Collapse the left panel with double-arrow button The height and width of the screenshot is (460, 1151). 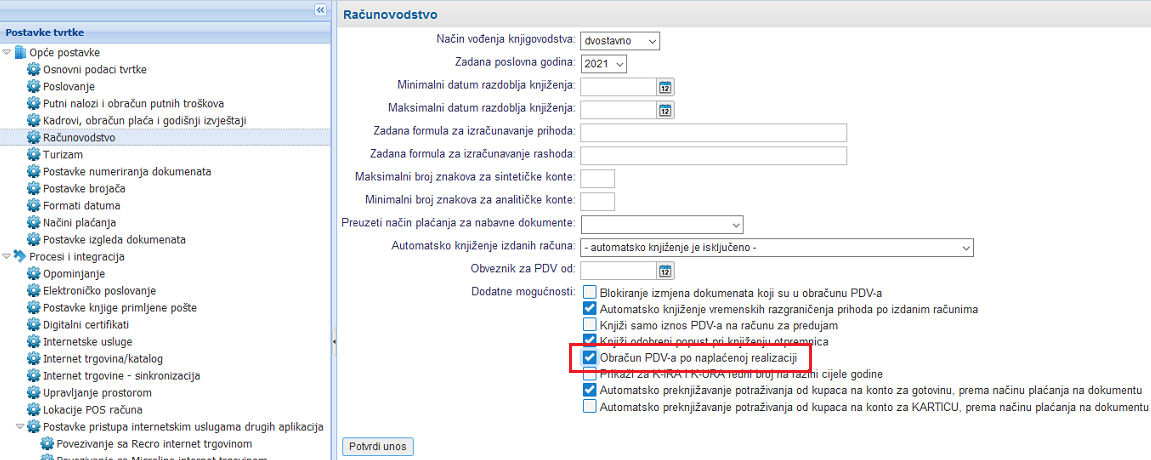coord(319,10)
